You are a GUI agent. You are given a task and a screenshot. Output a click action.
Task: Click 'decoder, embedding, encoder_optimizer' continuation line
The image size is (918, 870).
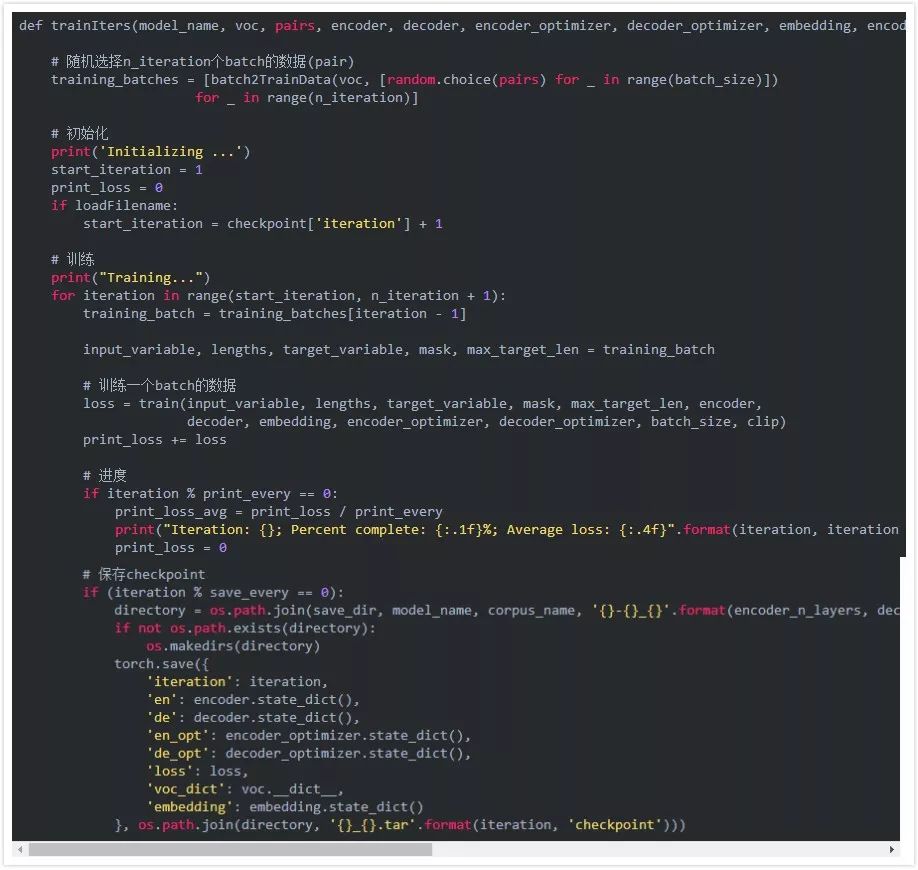[x=487, y=422]
